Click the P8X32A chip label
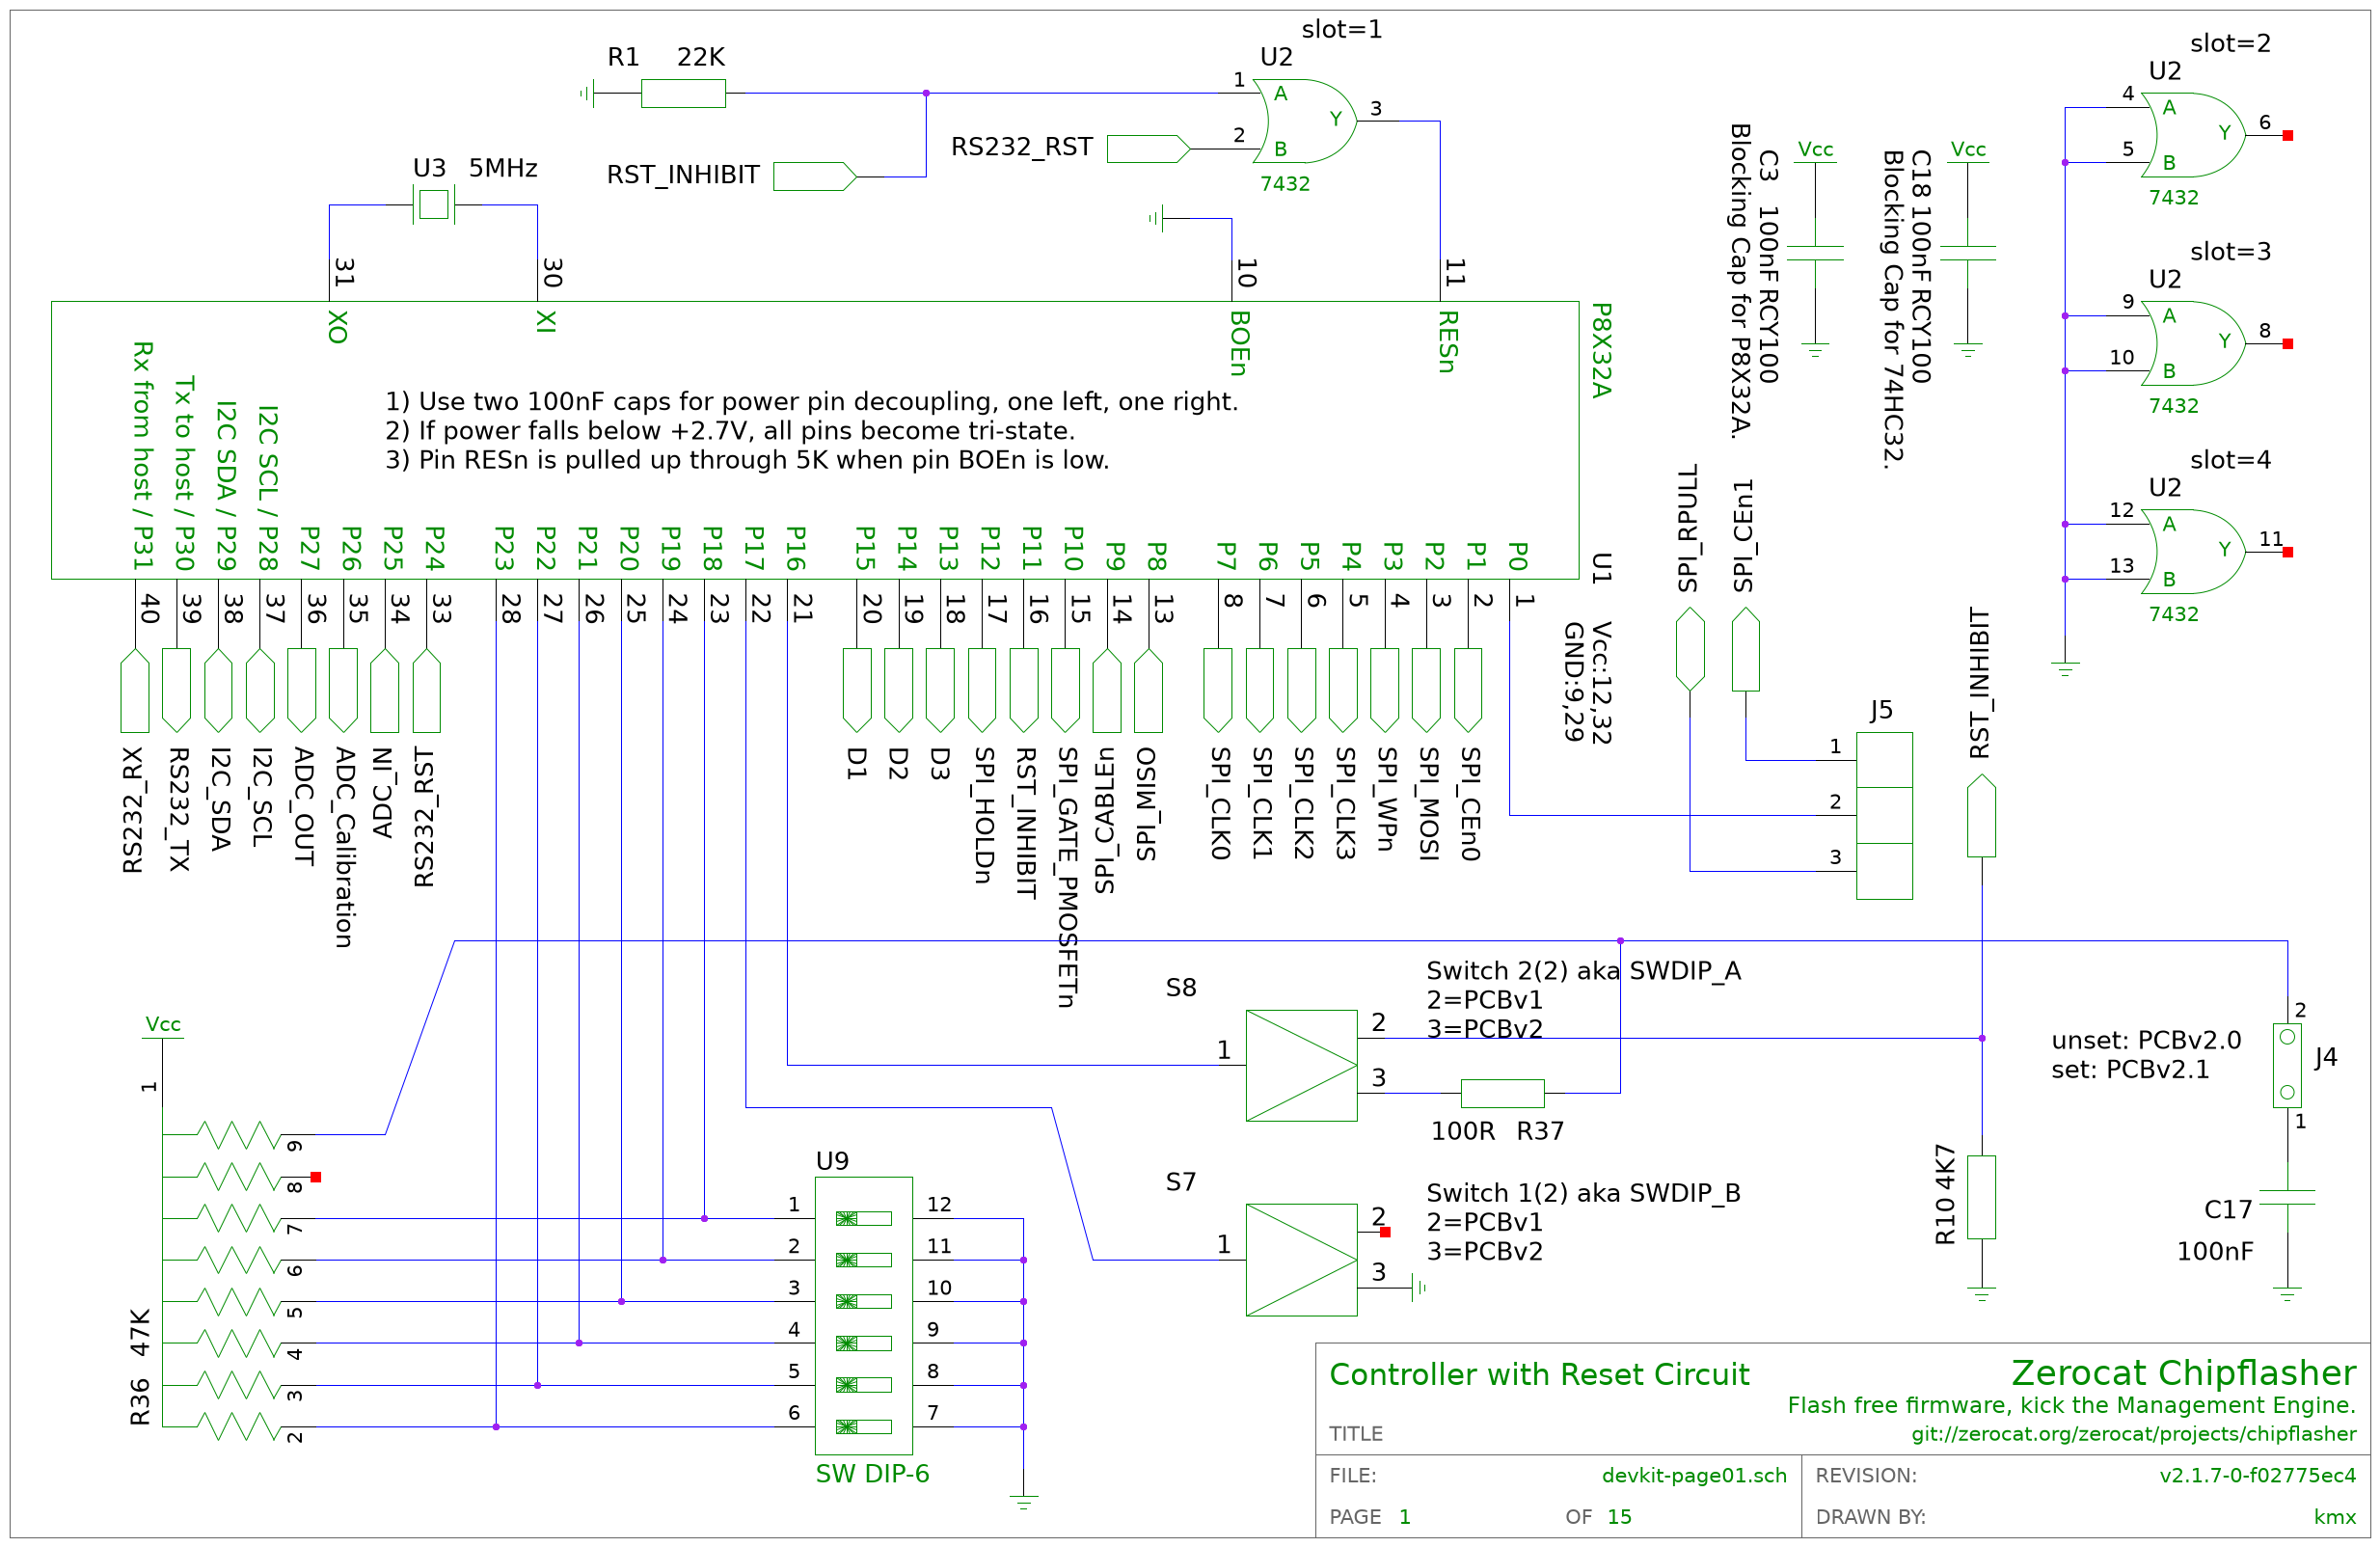This screenshot has width=2380, height=1547. tap(1602, 350)
